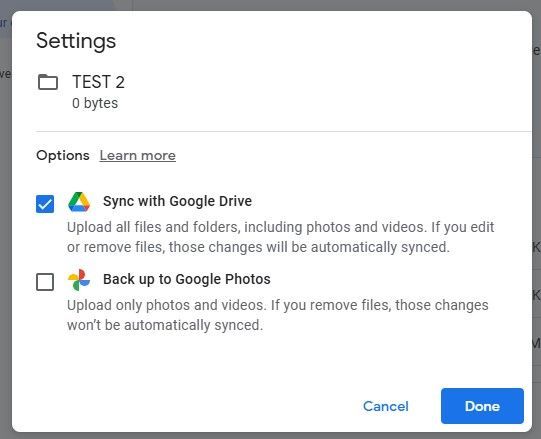541x439 pixels.
Task: Select the Back up to Google Photos label
Action: pyautogui.click(x=187, y=279)
